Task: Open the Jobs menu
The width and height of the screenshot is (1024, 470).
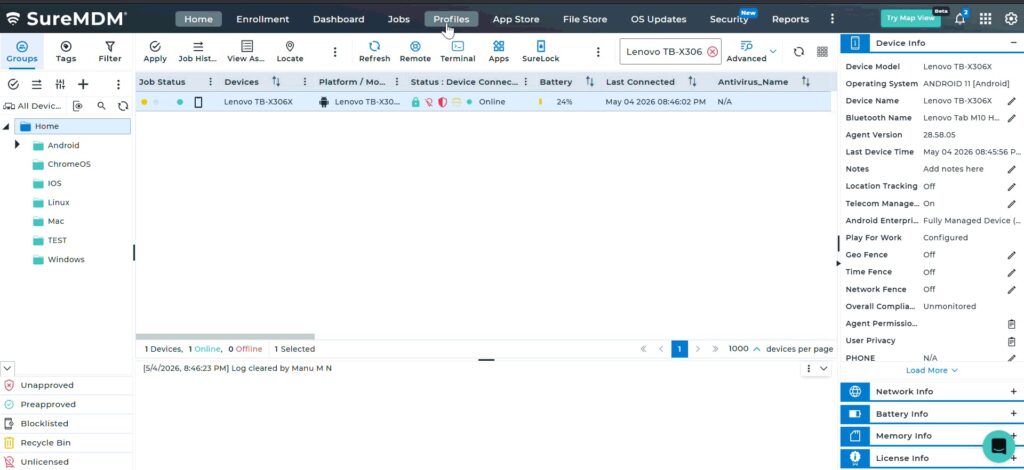Action: click(x=398, y=19)
